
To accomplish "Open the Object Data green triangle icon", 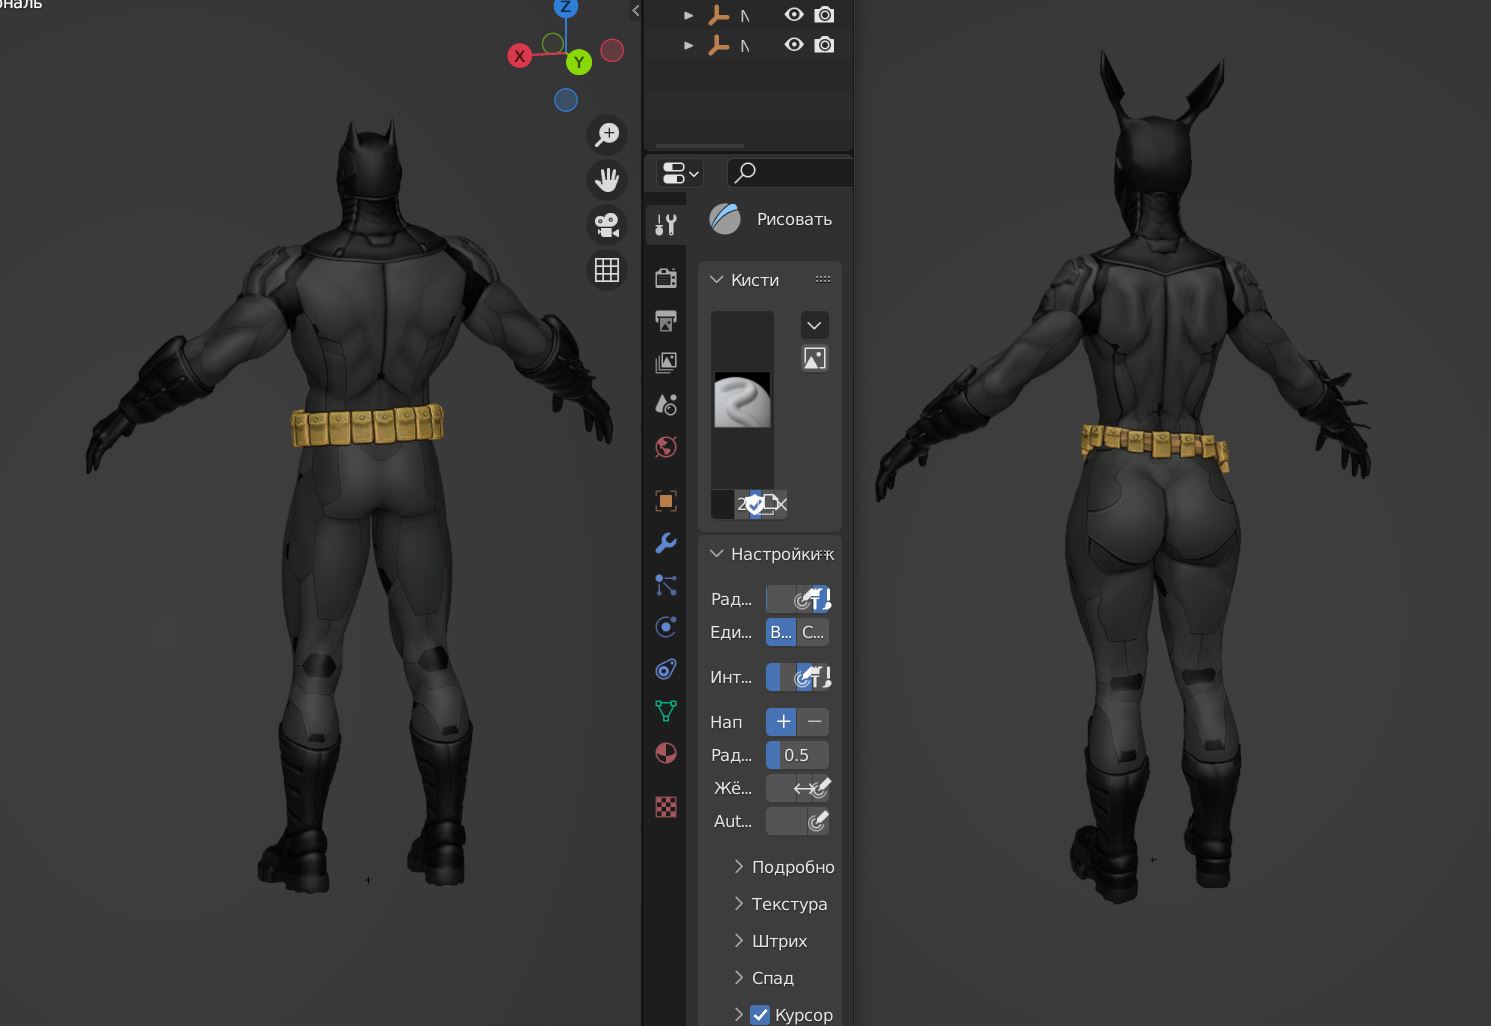I will 666,711.
